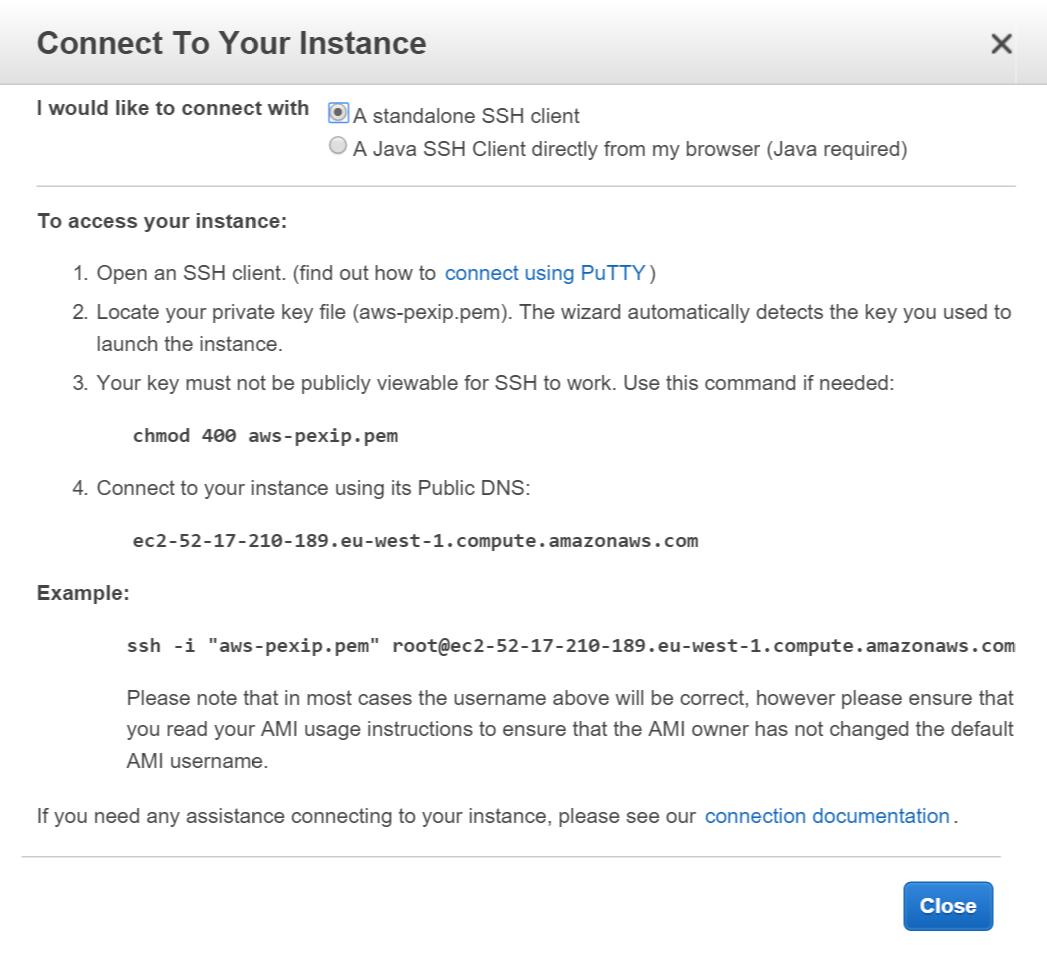Click the ssh -i example command line
Image resolution: width=1047 pixels, height=954 pixels.
point(570,646)
